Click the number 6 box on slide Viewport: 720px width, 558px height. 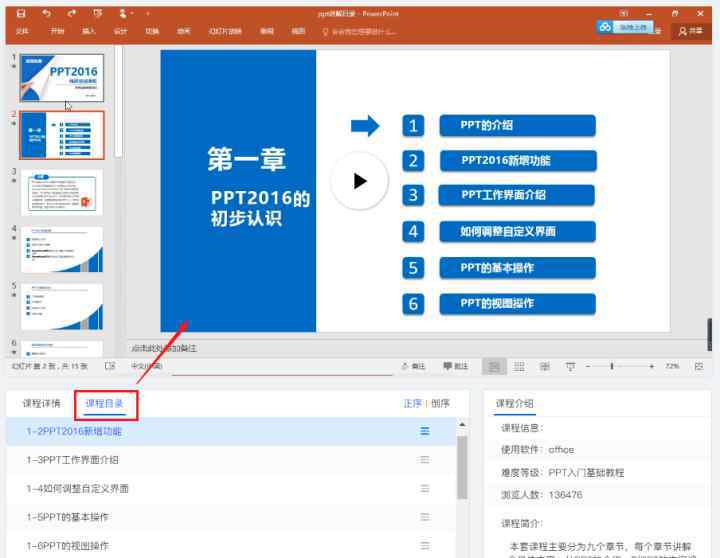[x=413, y=304]
